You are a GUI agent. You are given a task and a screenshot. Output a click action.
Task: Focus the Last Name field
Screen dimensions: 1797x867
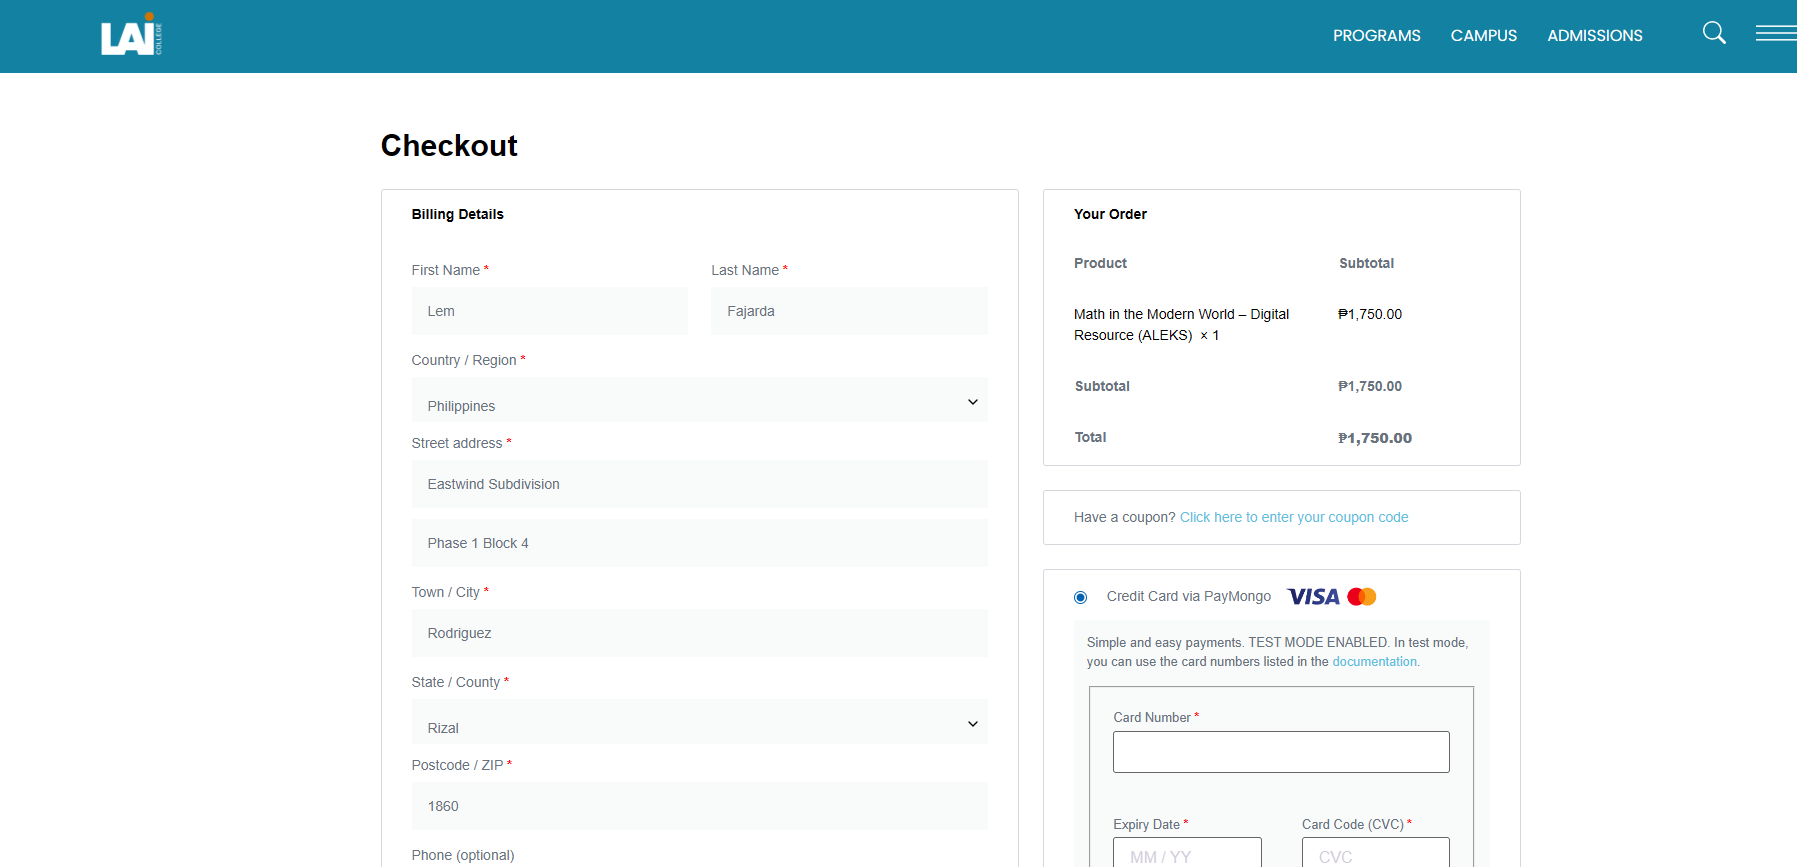pyautogui.click(x=848, y=311)
